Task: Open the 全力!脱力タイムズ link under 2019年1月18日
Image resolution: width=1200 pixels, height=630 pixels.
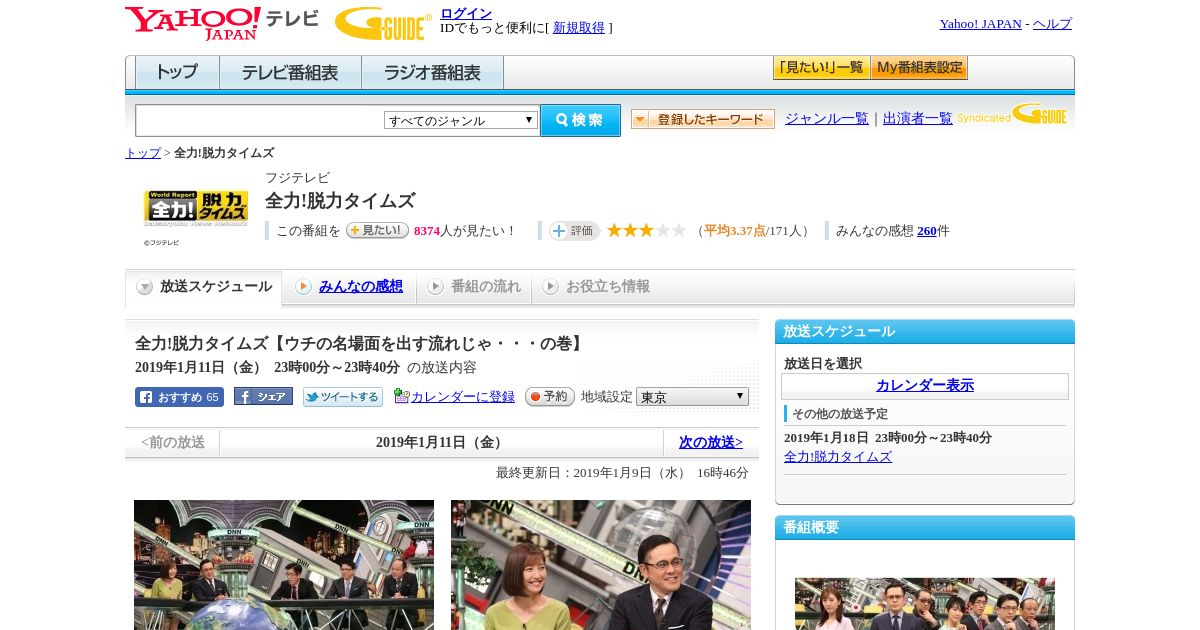Action: (838, 457)
